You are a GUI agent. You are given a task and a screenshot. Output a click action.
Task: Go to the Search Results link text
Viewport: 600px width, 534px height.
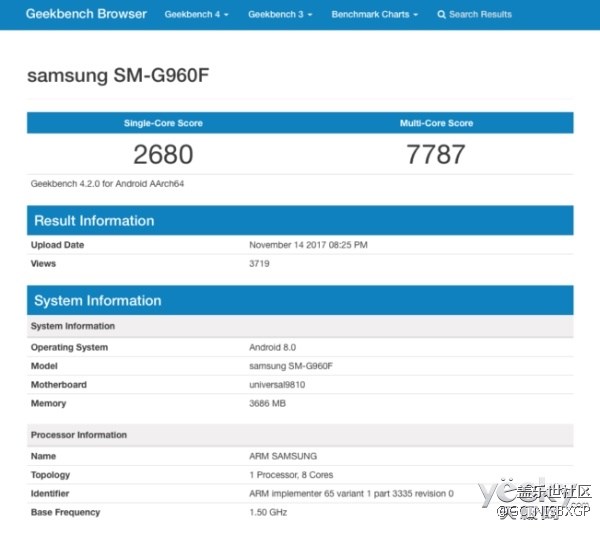(480, 15)
